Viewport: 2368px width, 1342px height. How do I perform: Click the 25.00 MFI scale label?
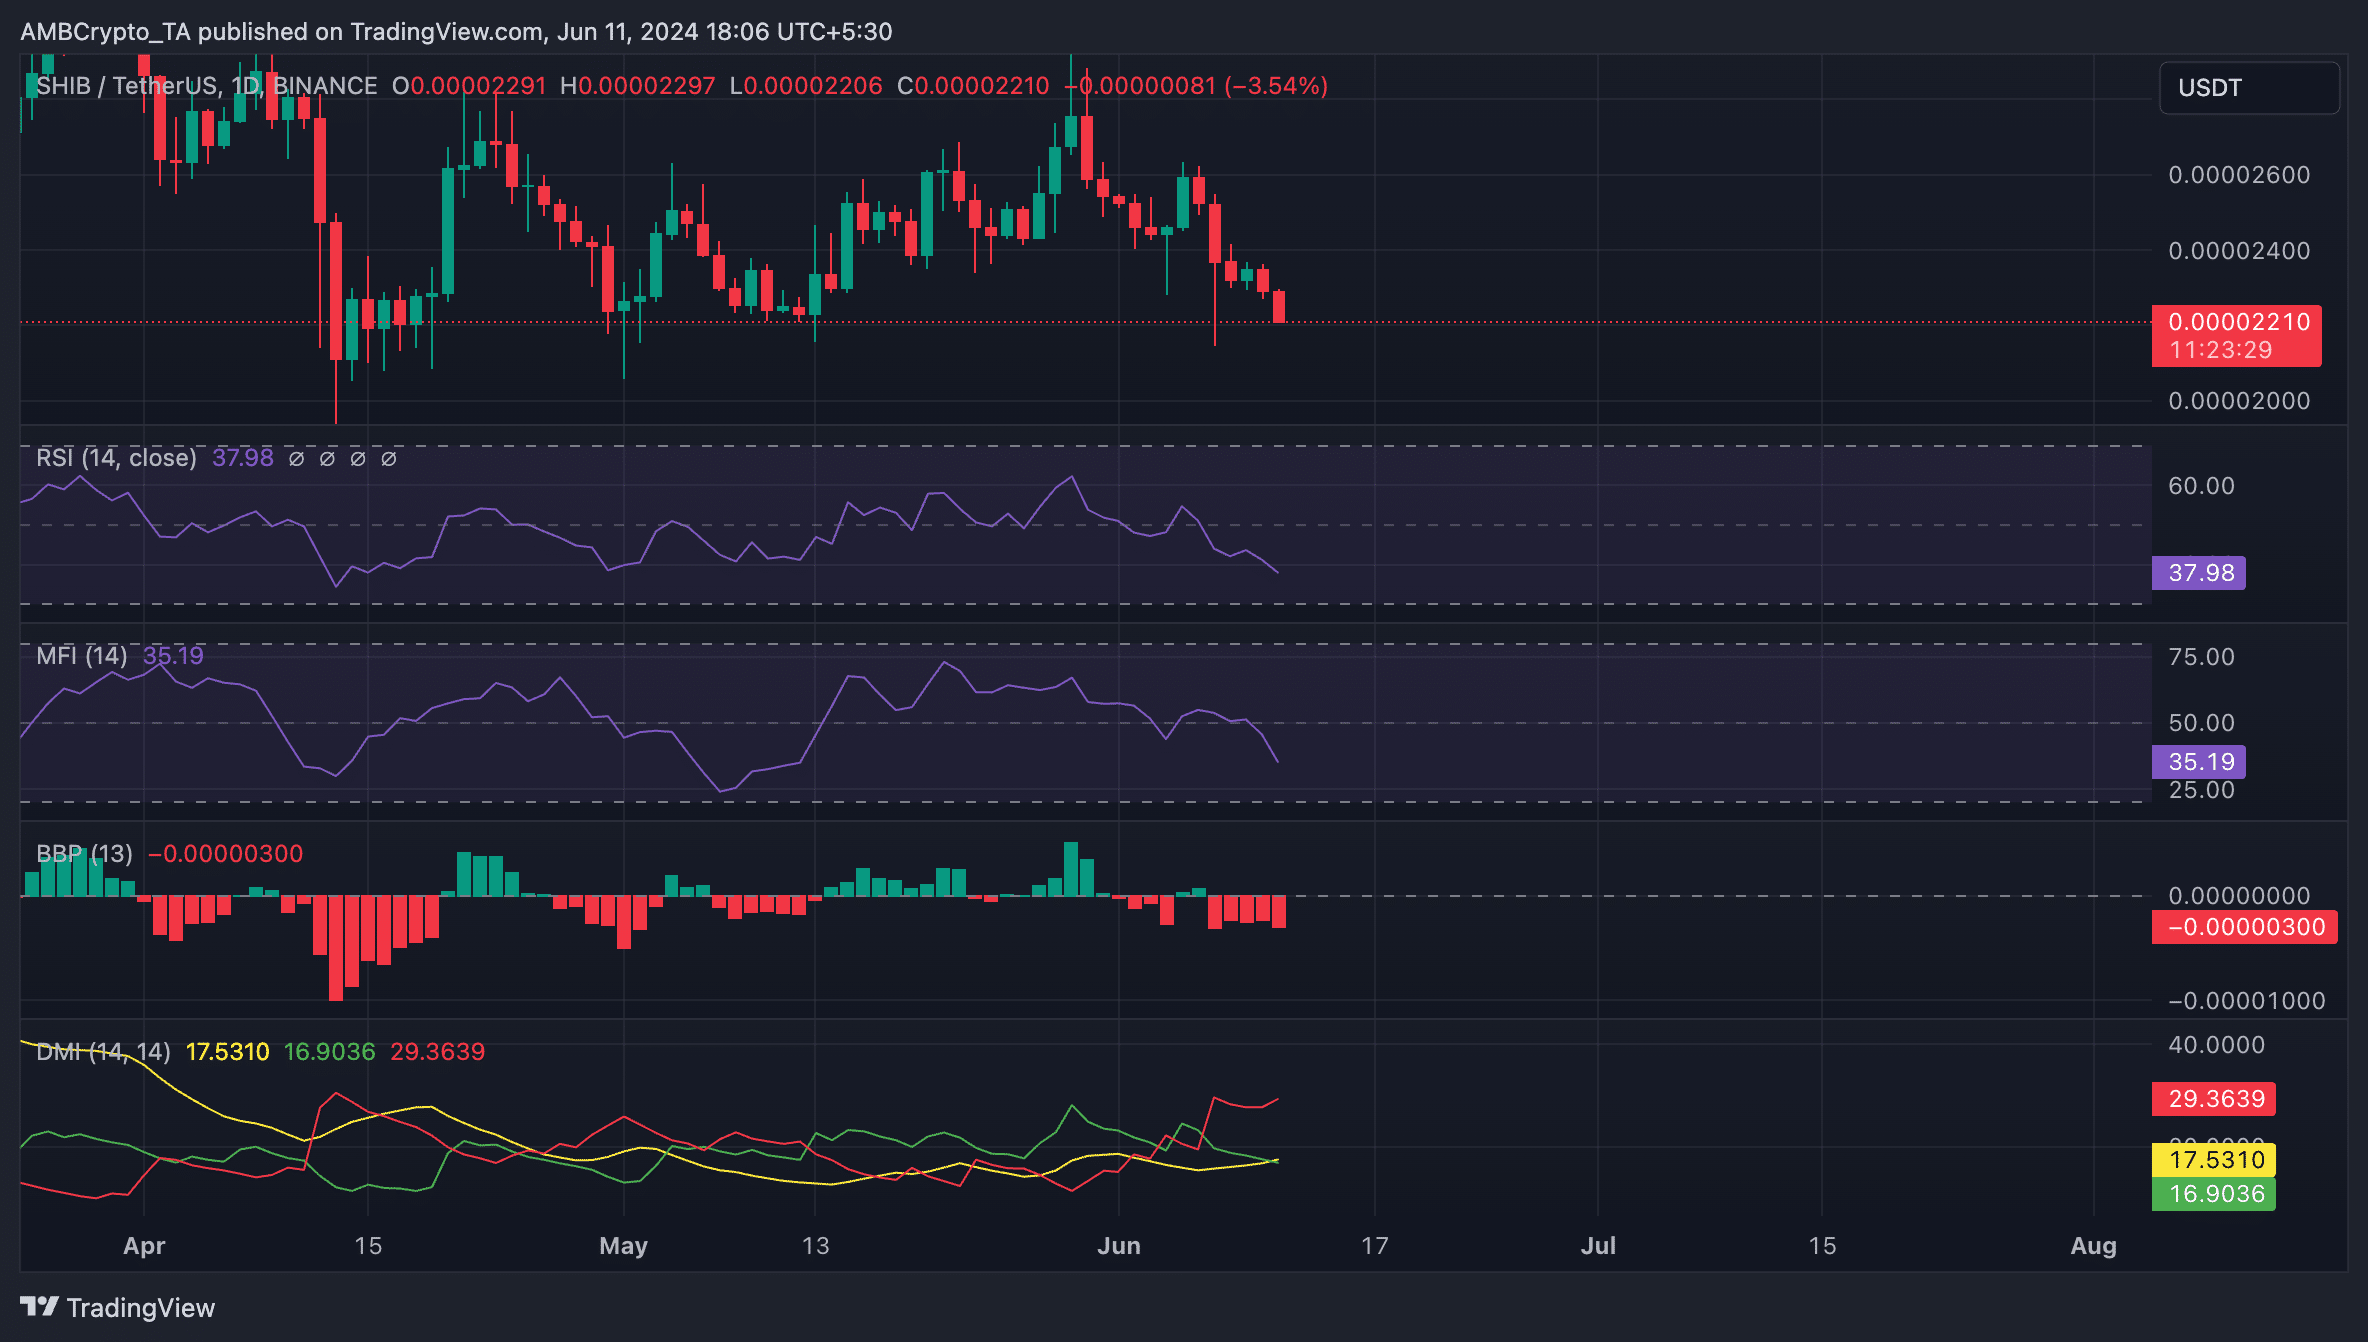2201,790
